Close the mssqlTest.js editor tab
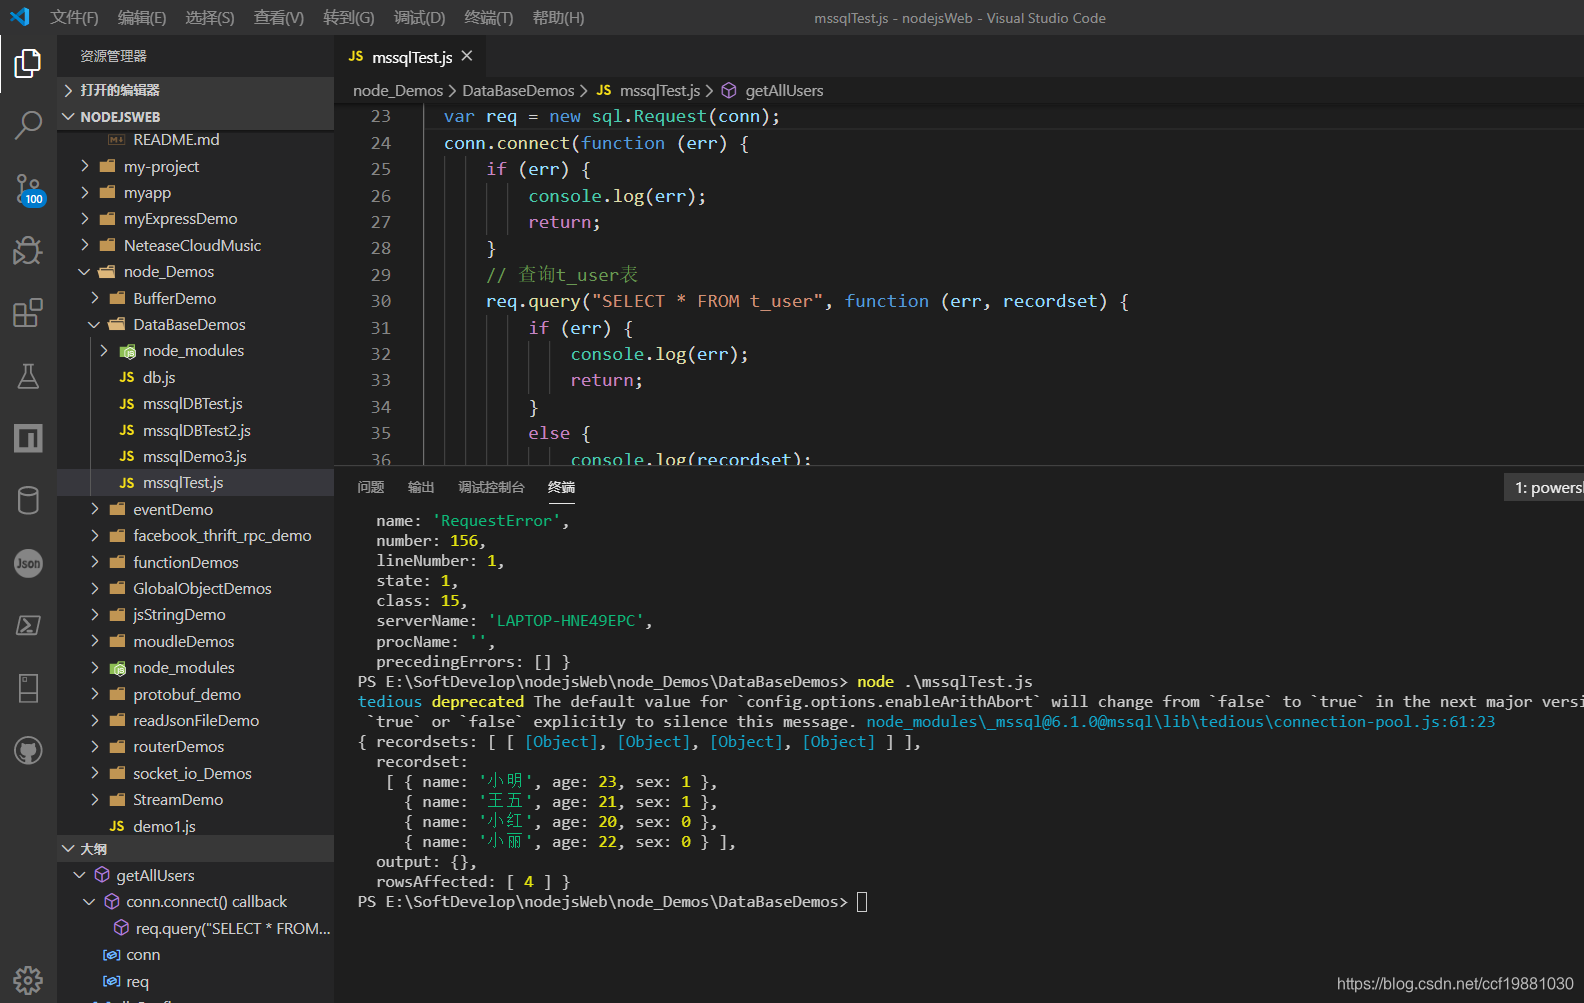 pyautogui.click(x=467, y=56)
